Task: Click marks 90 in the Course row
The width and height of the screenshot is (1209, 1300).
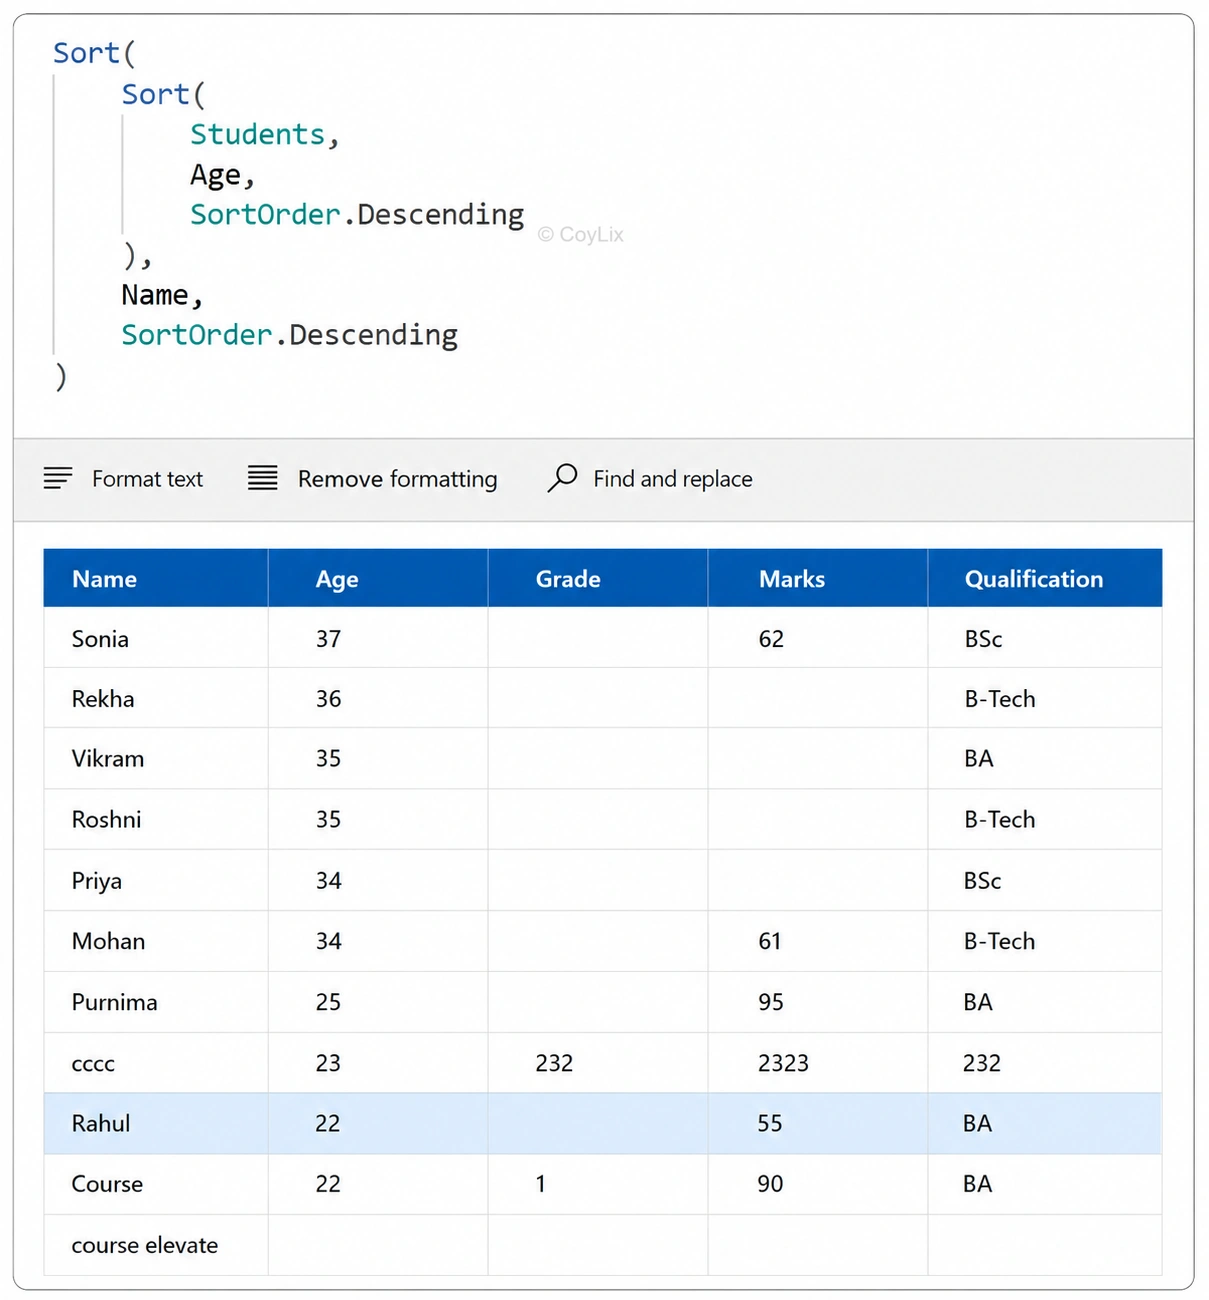Action: [770, 1184]
